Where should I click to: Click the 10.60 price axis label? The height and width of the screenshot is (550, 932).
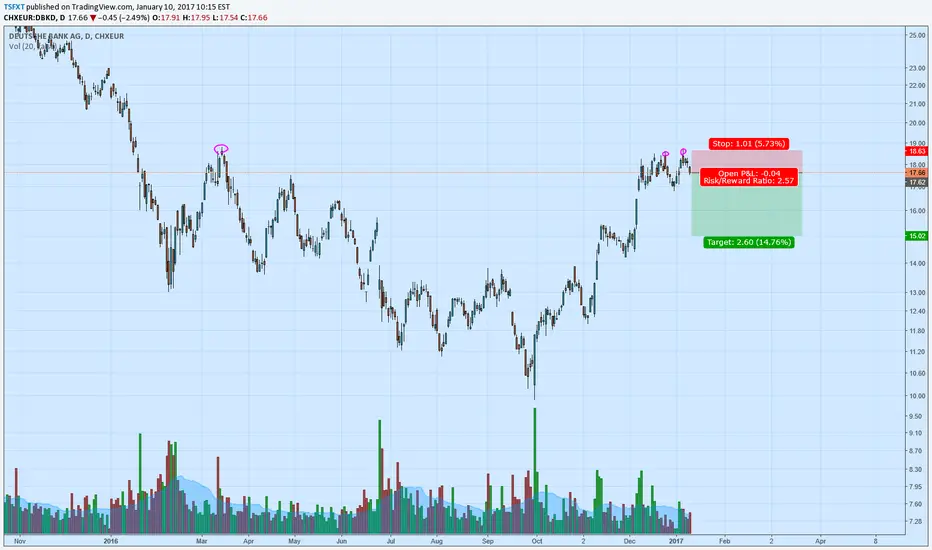click(x=917, y=373)
